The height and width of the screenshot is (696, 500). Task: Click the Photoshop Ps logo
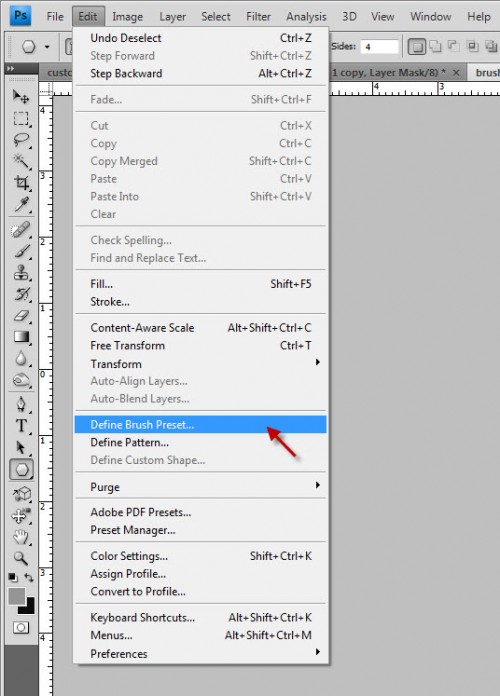tap(20, 16)
